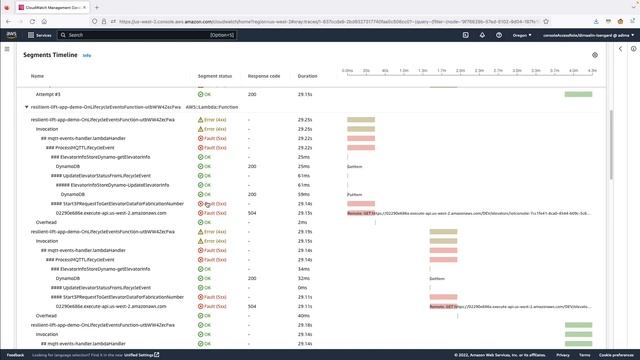
Task: Click first Fault status for StartSPRequestToGetElevatorDataForFabricationNumber
Action: point(212,204)
